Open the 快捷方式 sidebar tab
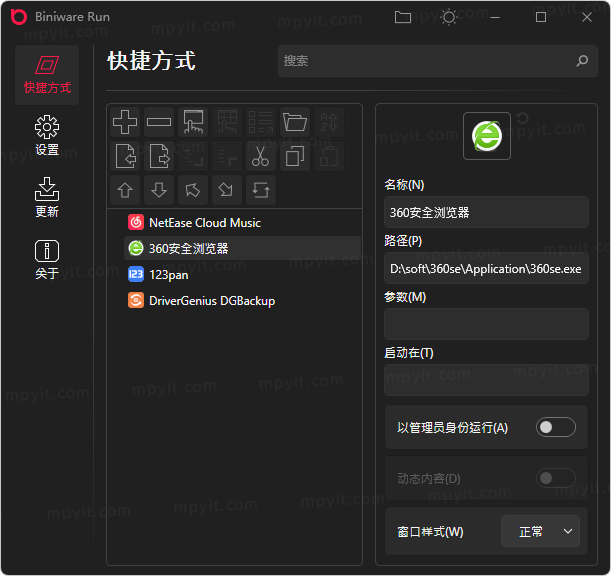611x576 pixels. (47, 75)
